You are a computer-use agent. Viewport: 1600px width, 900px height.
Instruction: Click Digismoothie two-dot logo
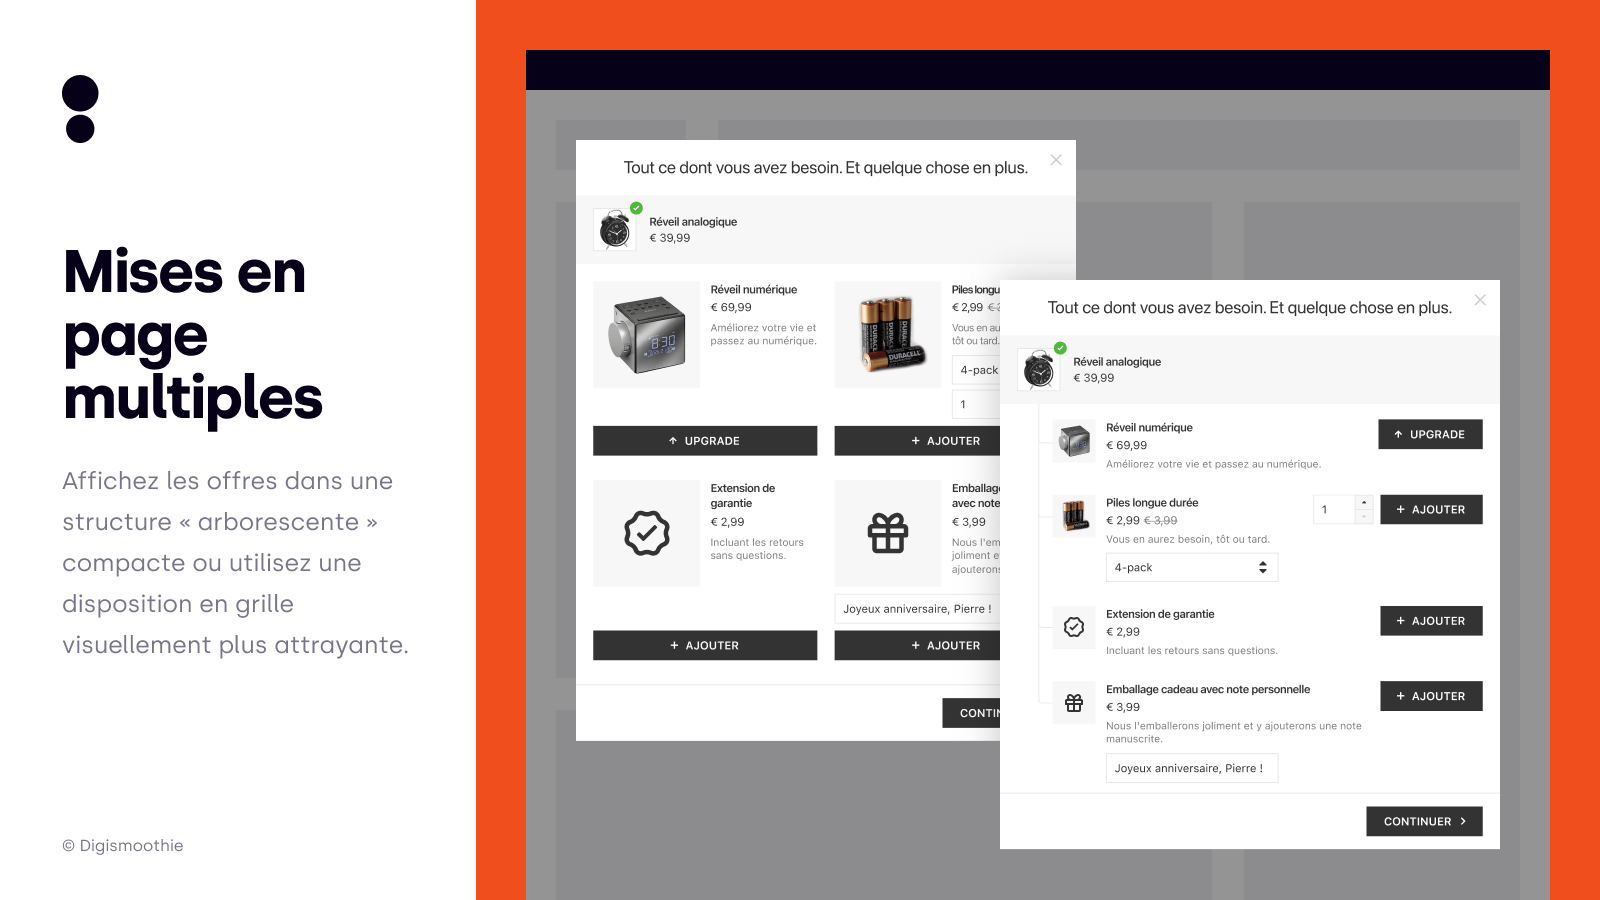pos(80,109)
